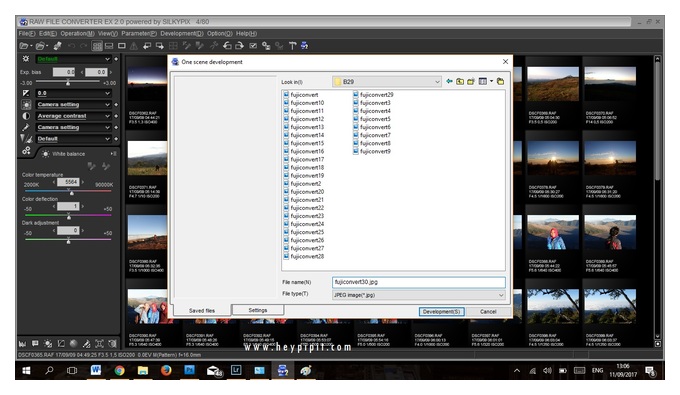The height and width of the screenshot is (395, 680).
Task: Adjust the Color temperature slider
Action: click(68, 191)
